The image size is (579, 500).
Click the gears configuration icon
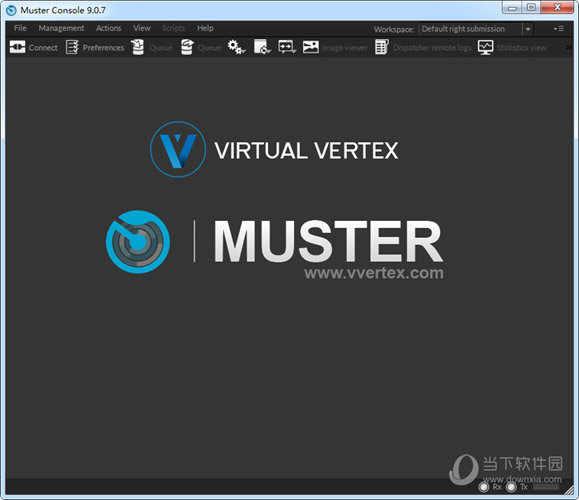(236, 47)
